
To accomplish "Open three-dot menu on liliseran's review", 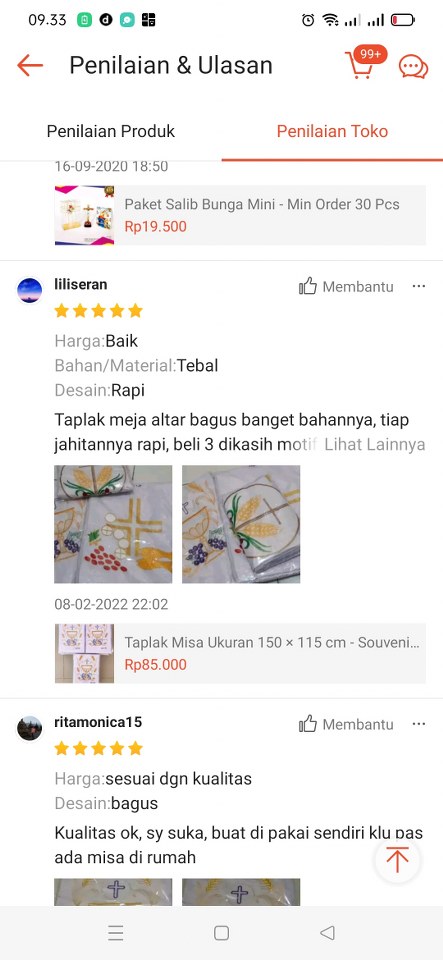I will [x=419, y=286].
